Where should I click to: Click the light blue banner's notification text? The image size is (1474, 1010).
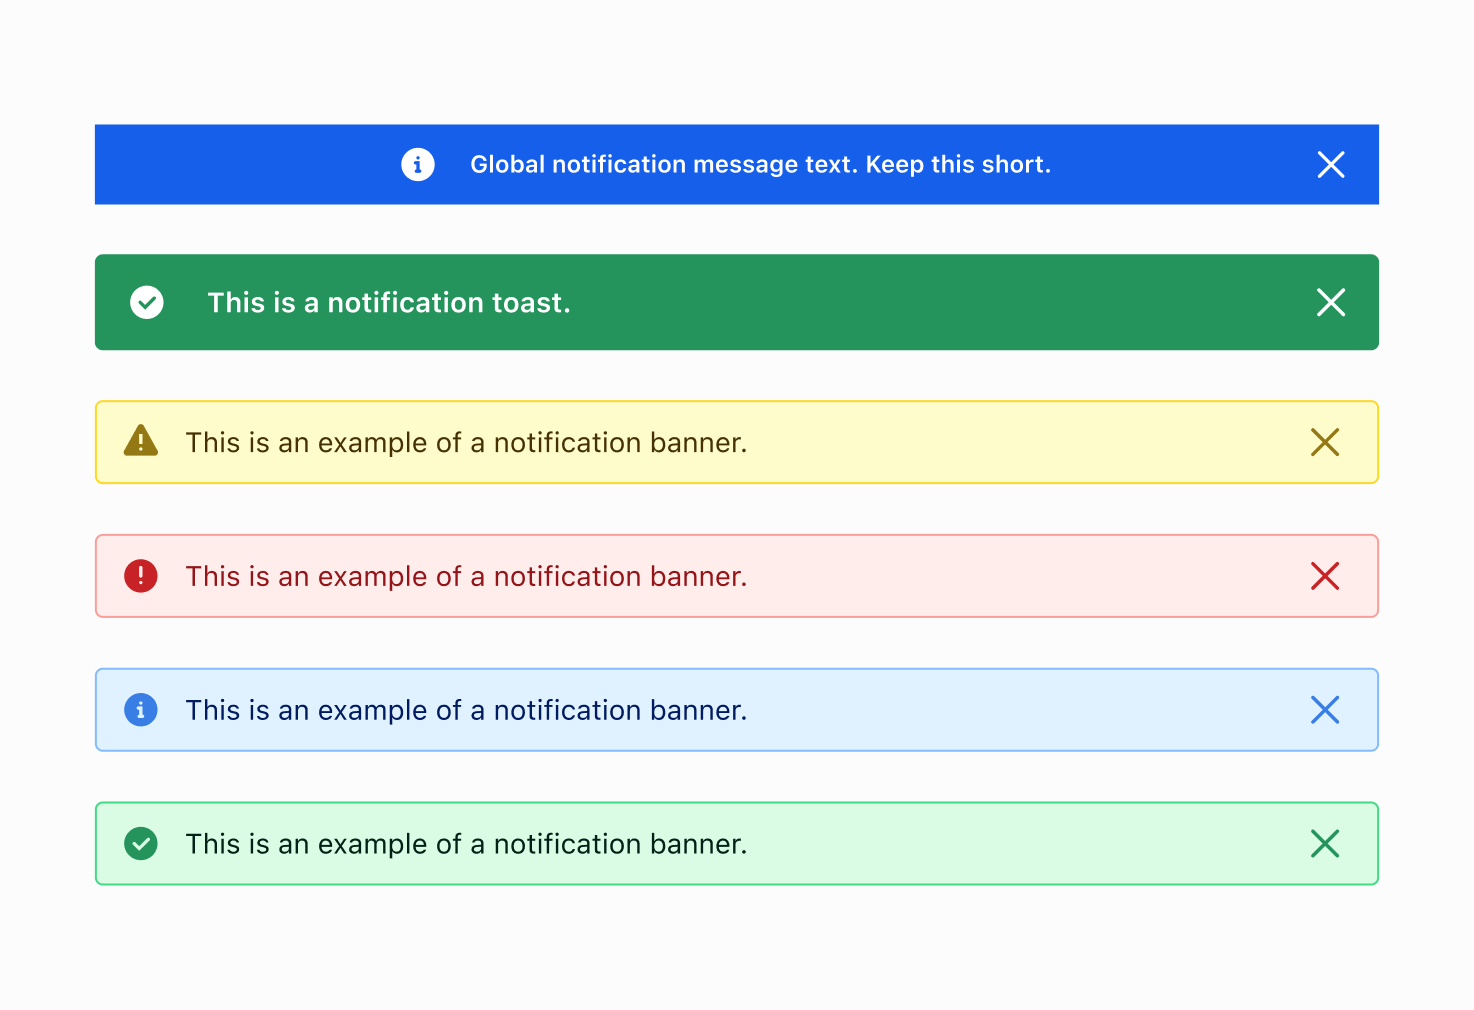(x=466, y=710)
